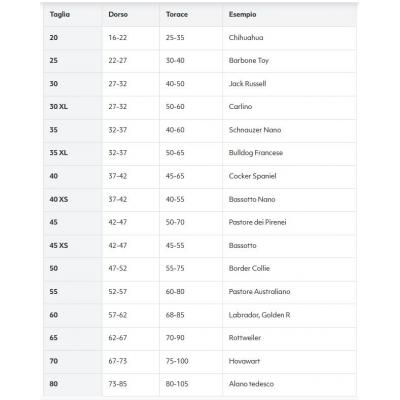Image resolution: width=400 pixels, height=400 pixels.
Task: Click the 75-100 torace value
Action: 177,361
